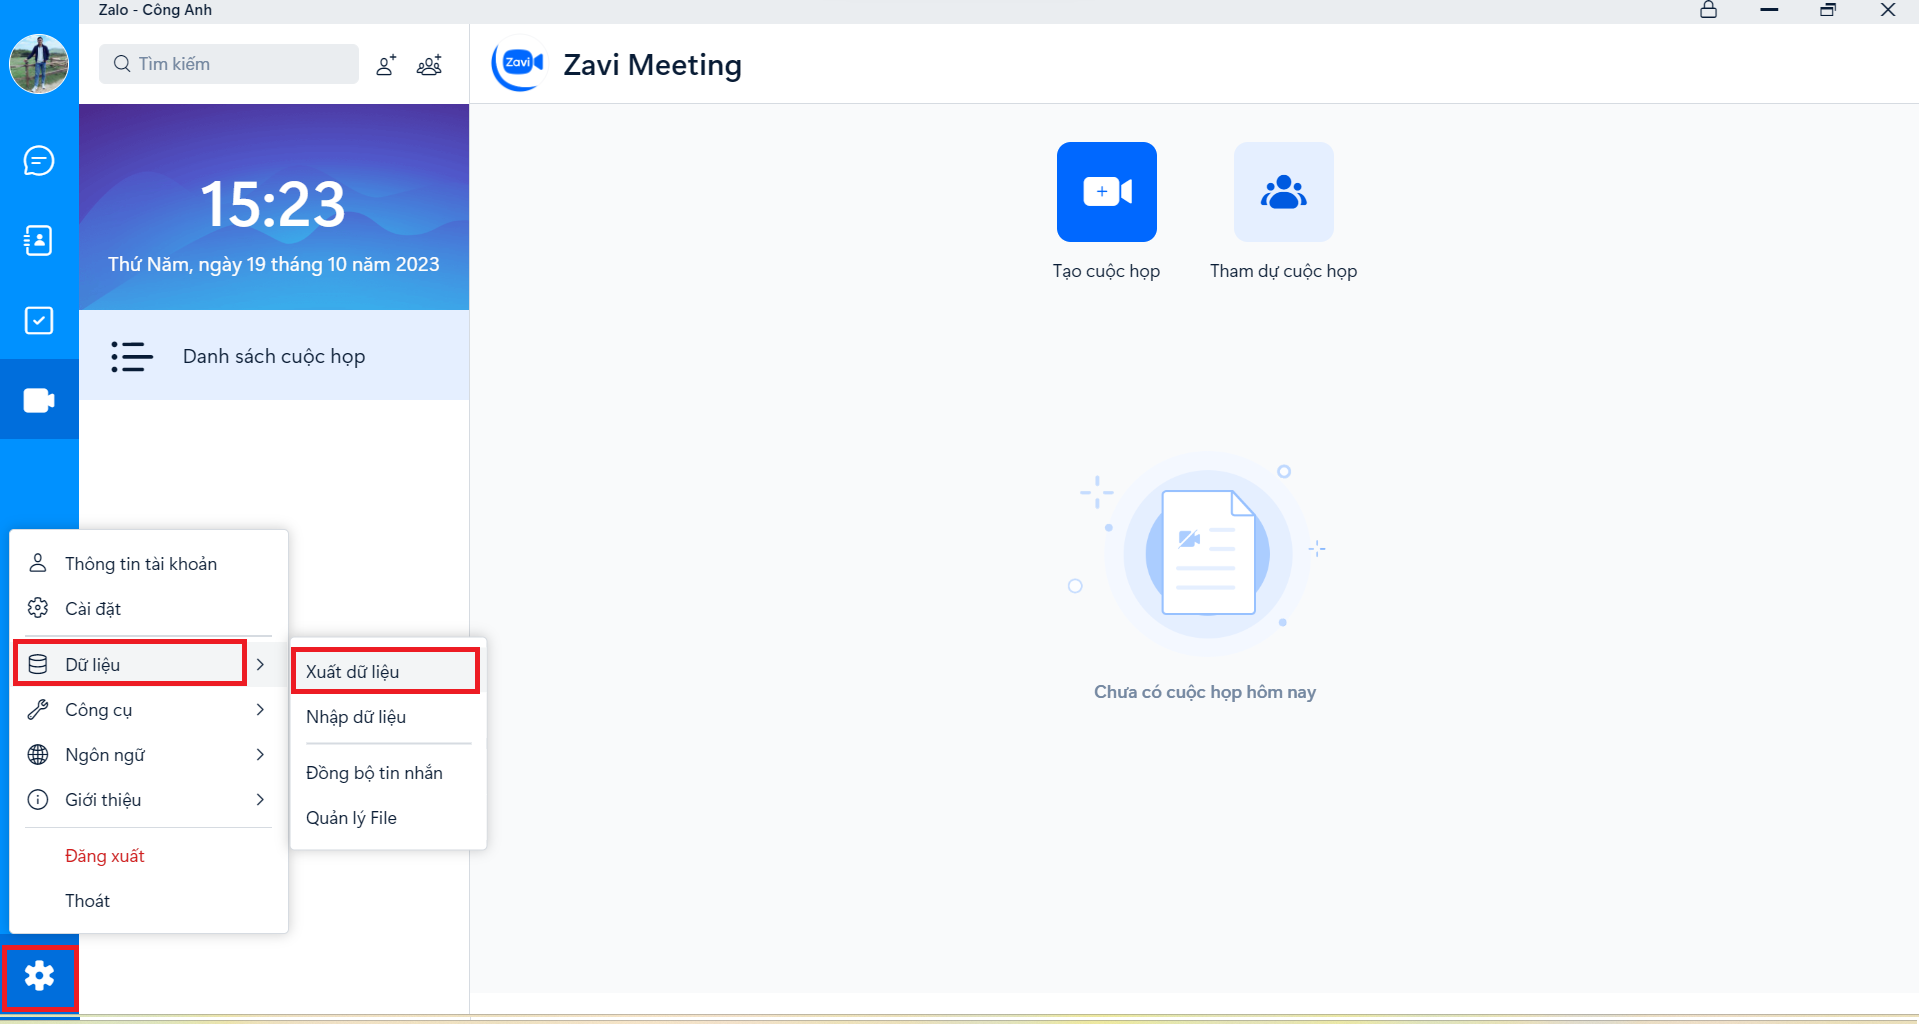1920x1024 pixels.
Task: Minimize the Zalo window
Action: [1769, 10]
